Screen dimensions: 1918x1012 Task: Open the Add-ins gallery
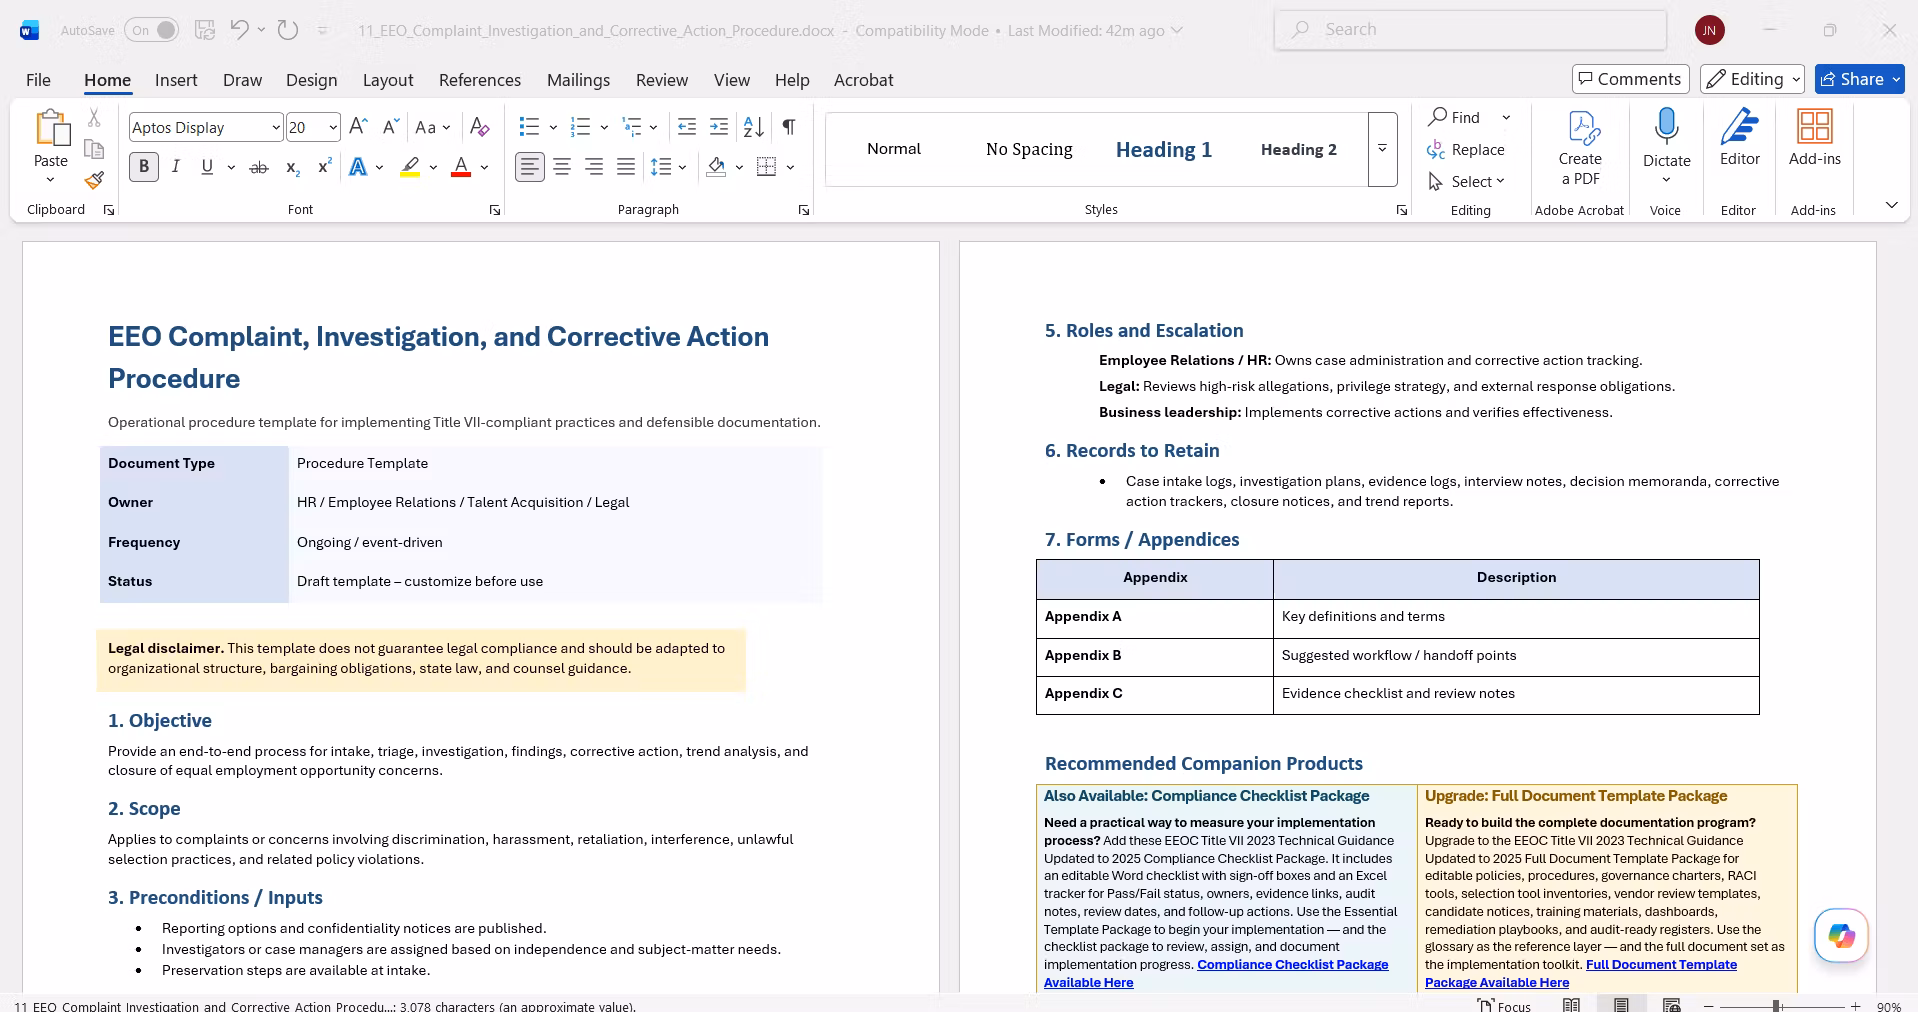click(1814, 138)
